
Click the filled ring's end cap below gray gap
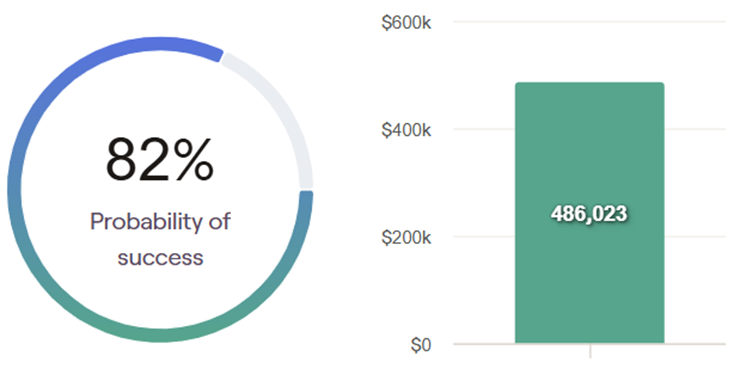tap(306, 196)
